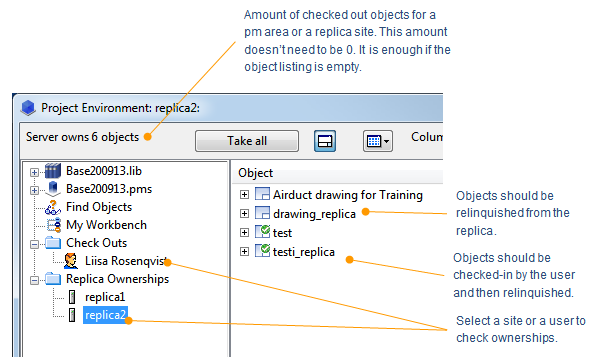Image resolution: width=603 pixels, height=363 pixels.
Task: Open the table view dropdown button
Action: pos(378,141)
